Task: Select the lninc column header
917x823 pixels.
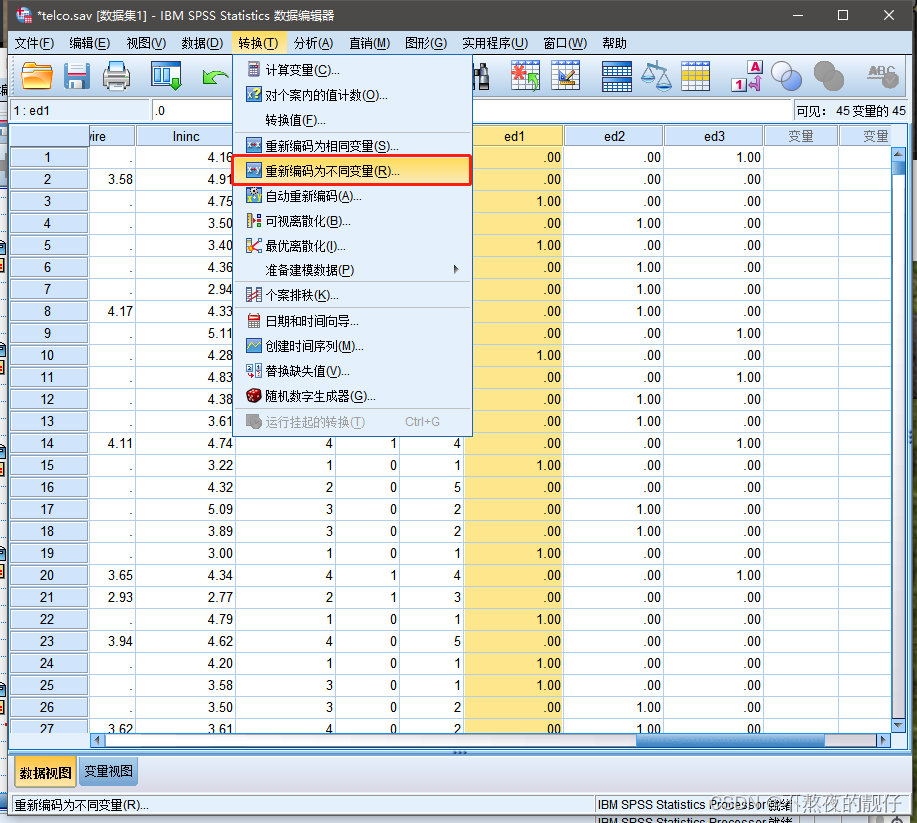Action: click(x=185, y=136)
